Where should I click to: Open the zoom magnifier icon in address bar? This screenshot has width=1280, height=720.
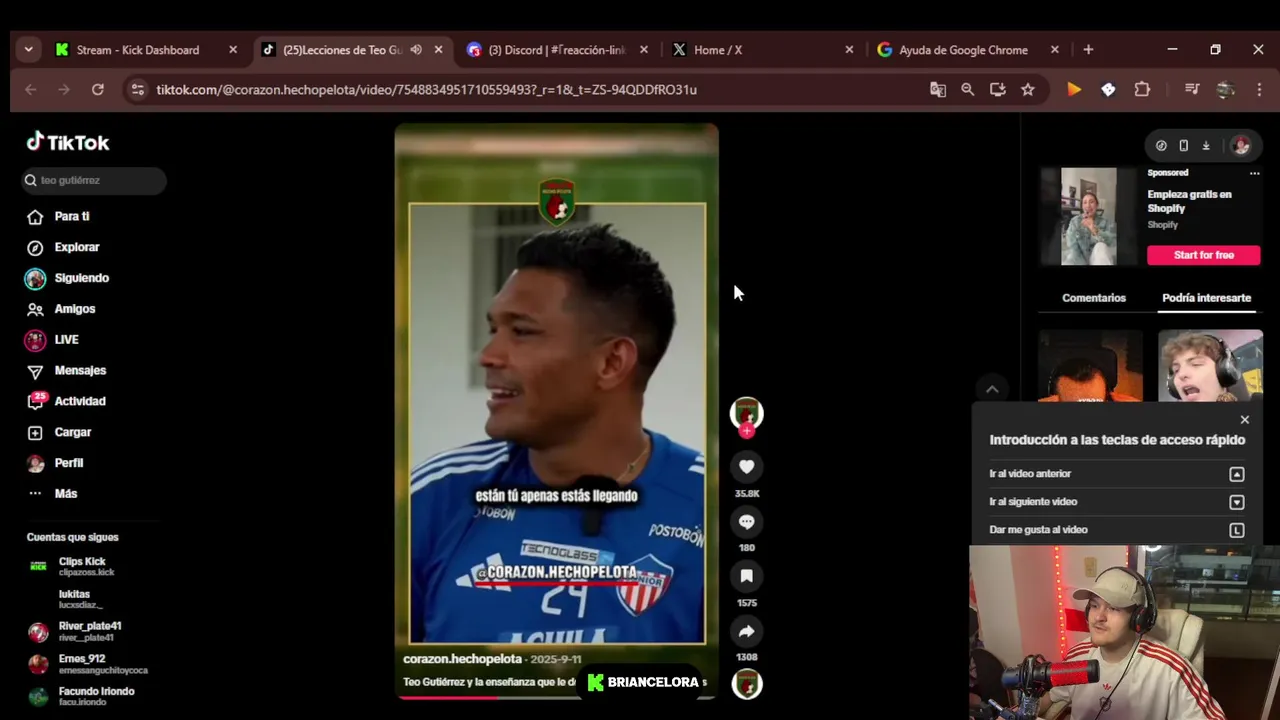968,90
